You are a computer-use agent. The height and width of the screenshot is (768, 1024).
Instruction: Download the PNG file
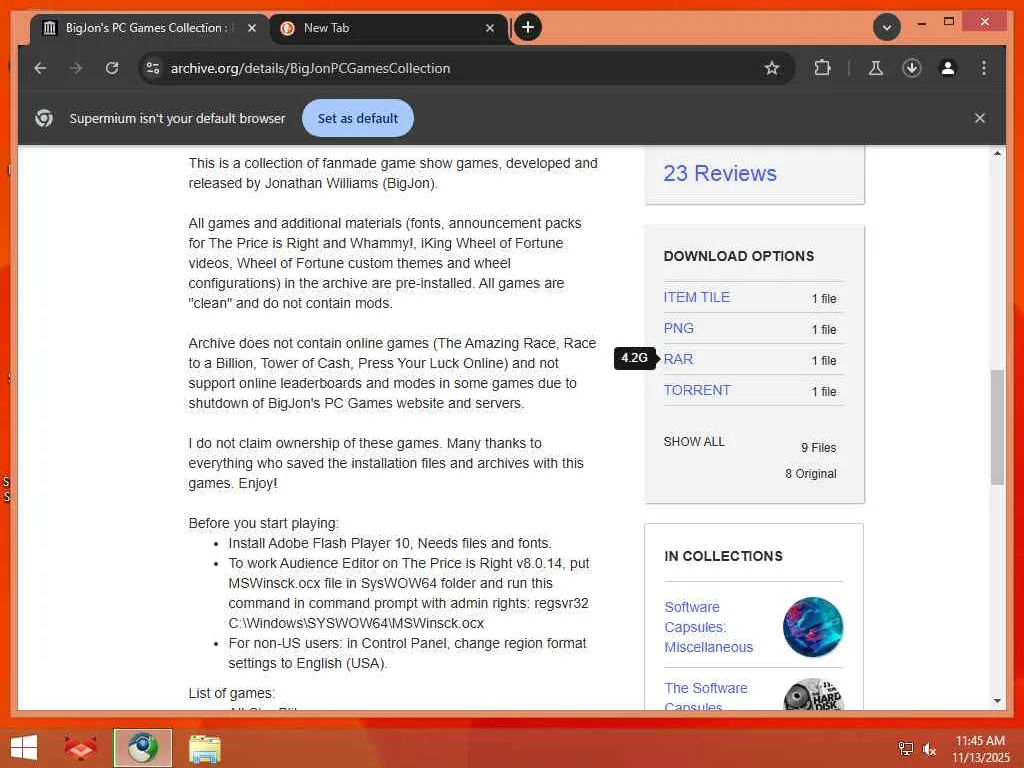point(679,328)
